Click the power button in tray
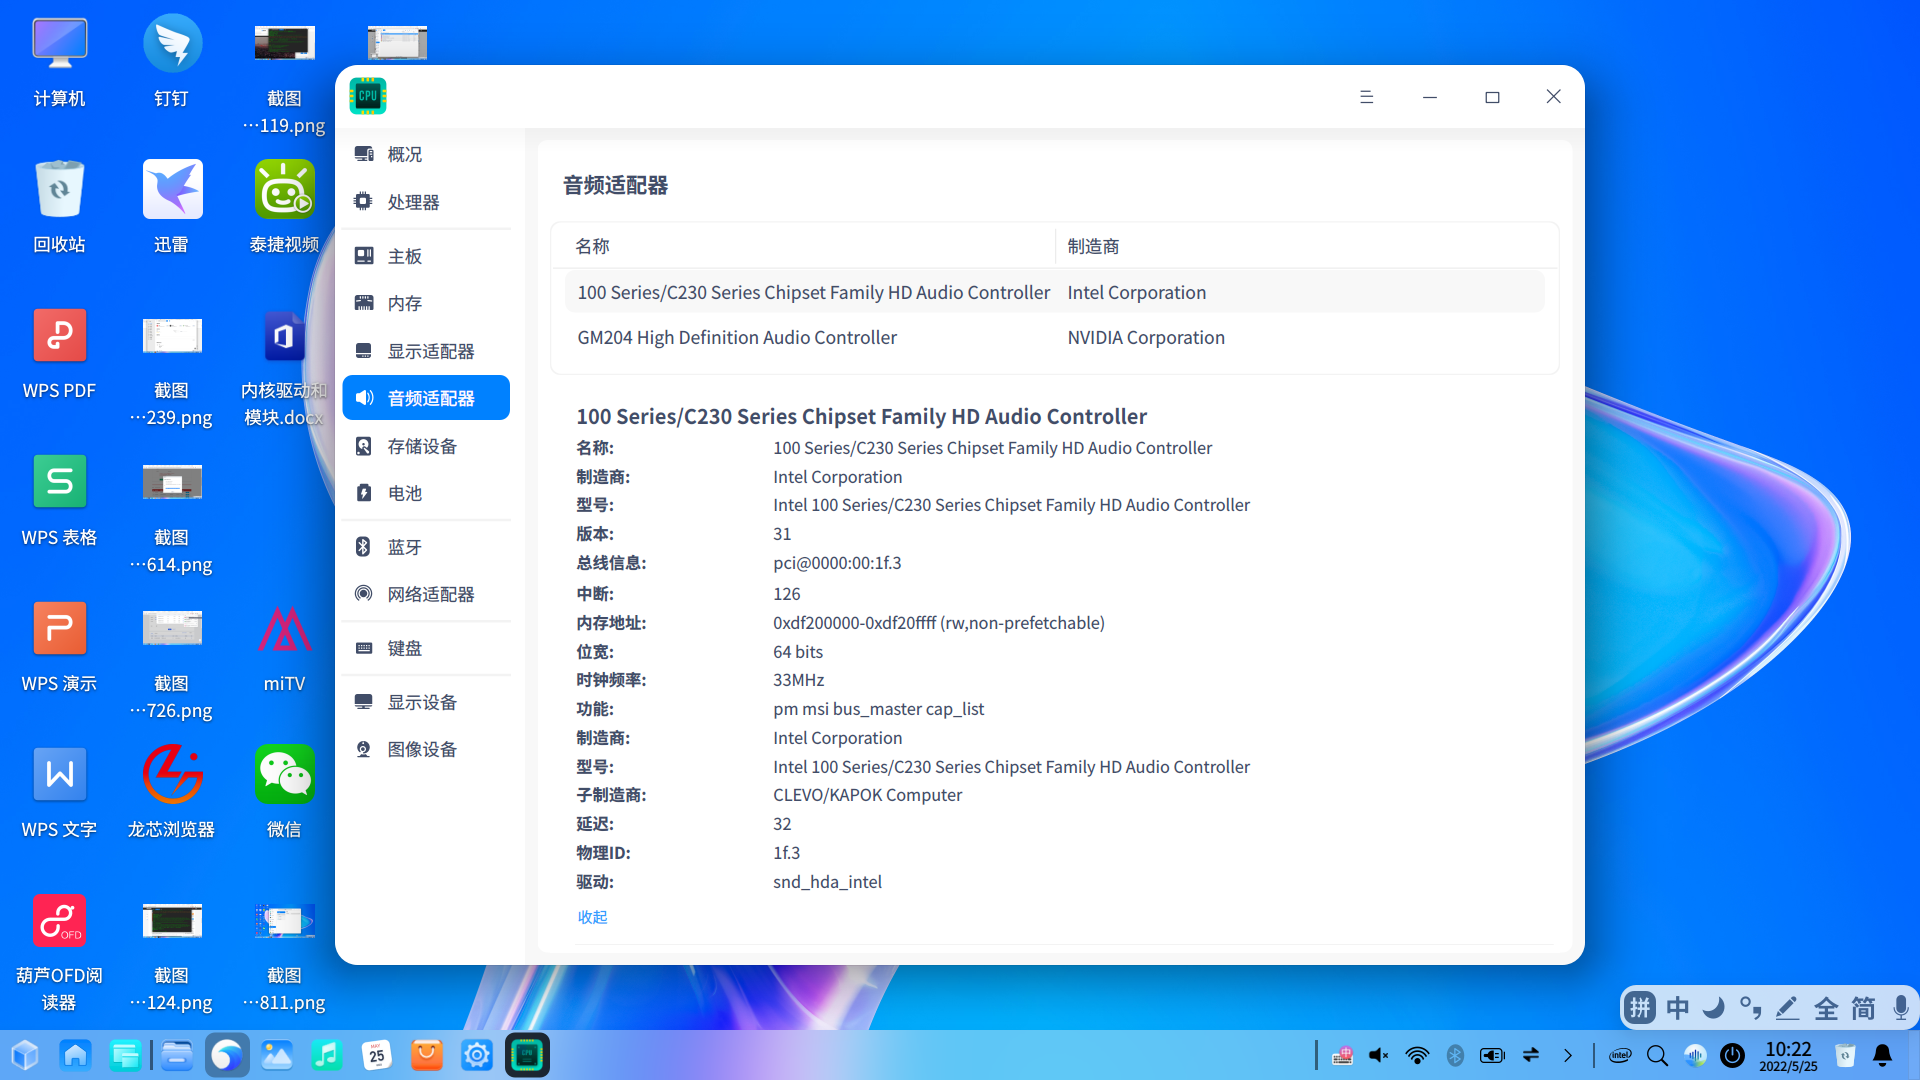 (1733, 1055)
